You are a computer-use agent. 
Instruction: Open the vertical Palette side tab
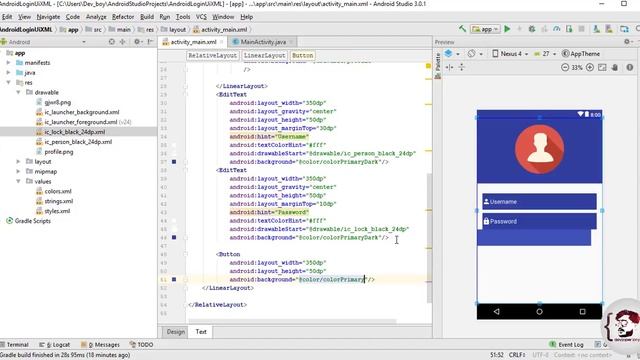click(438, 65)
